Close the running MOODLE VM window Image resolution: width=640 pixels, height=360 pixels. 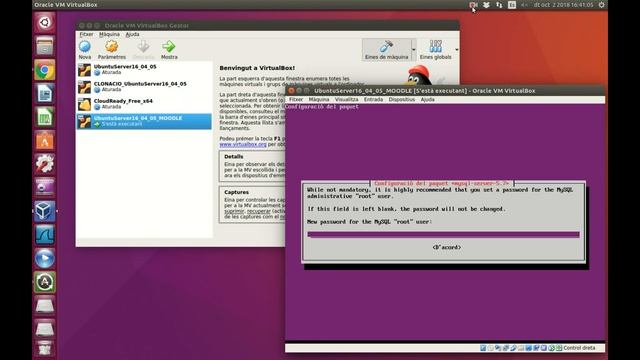coord(291,91)
